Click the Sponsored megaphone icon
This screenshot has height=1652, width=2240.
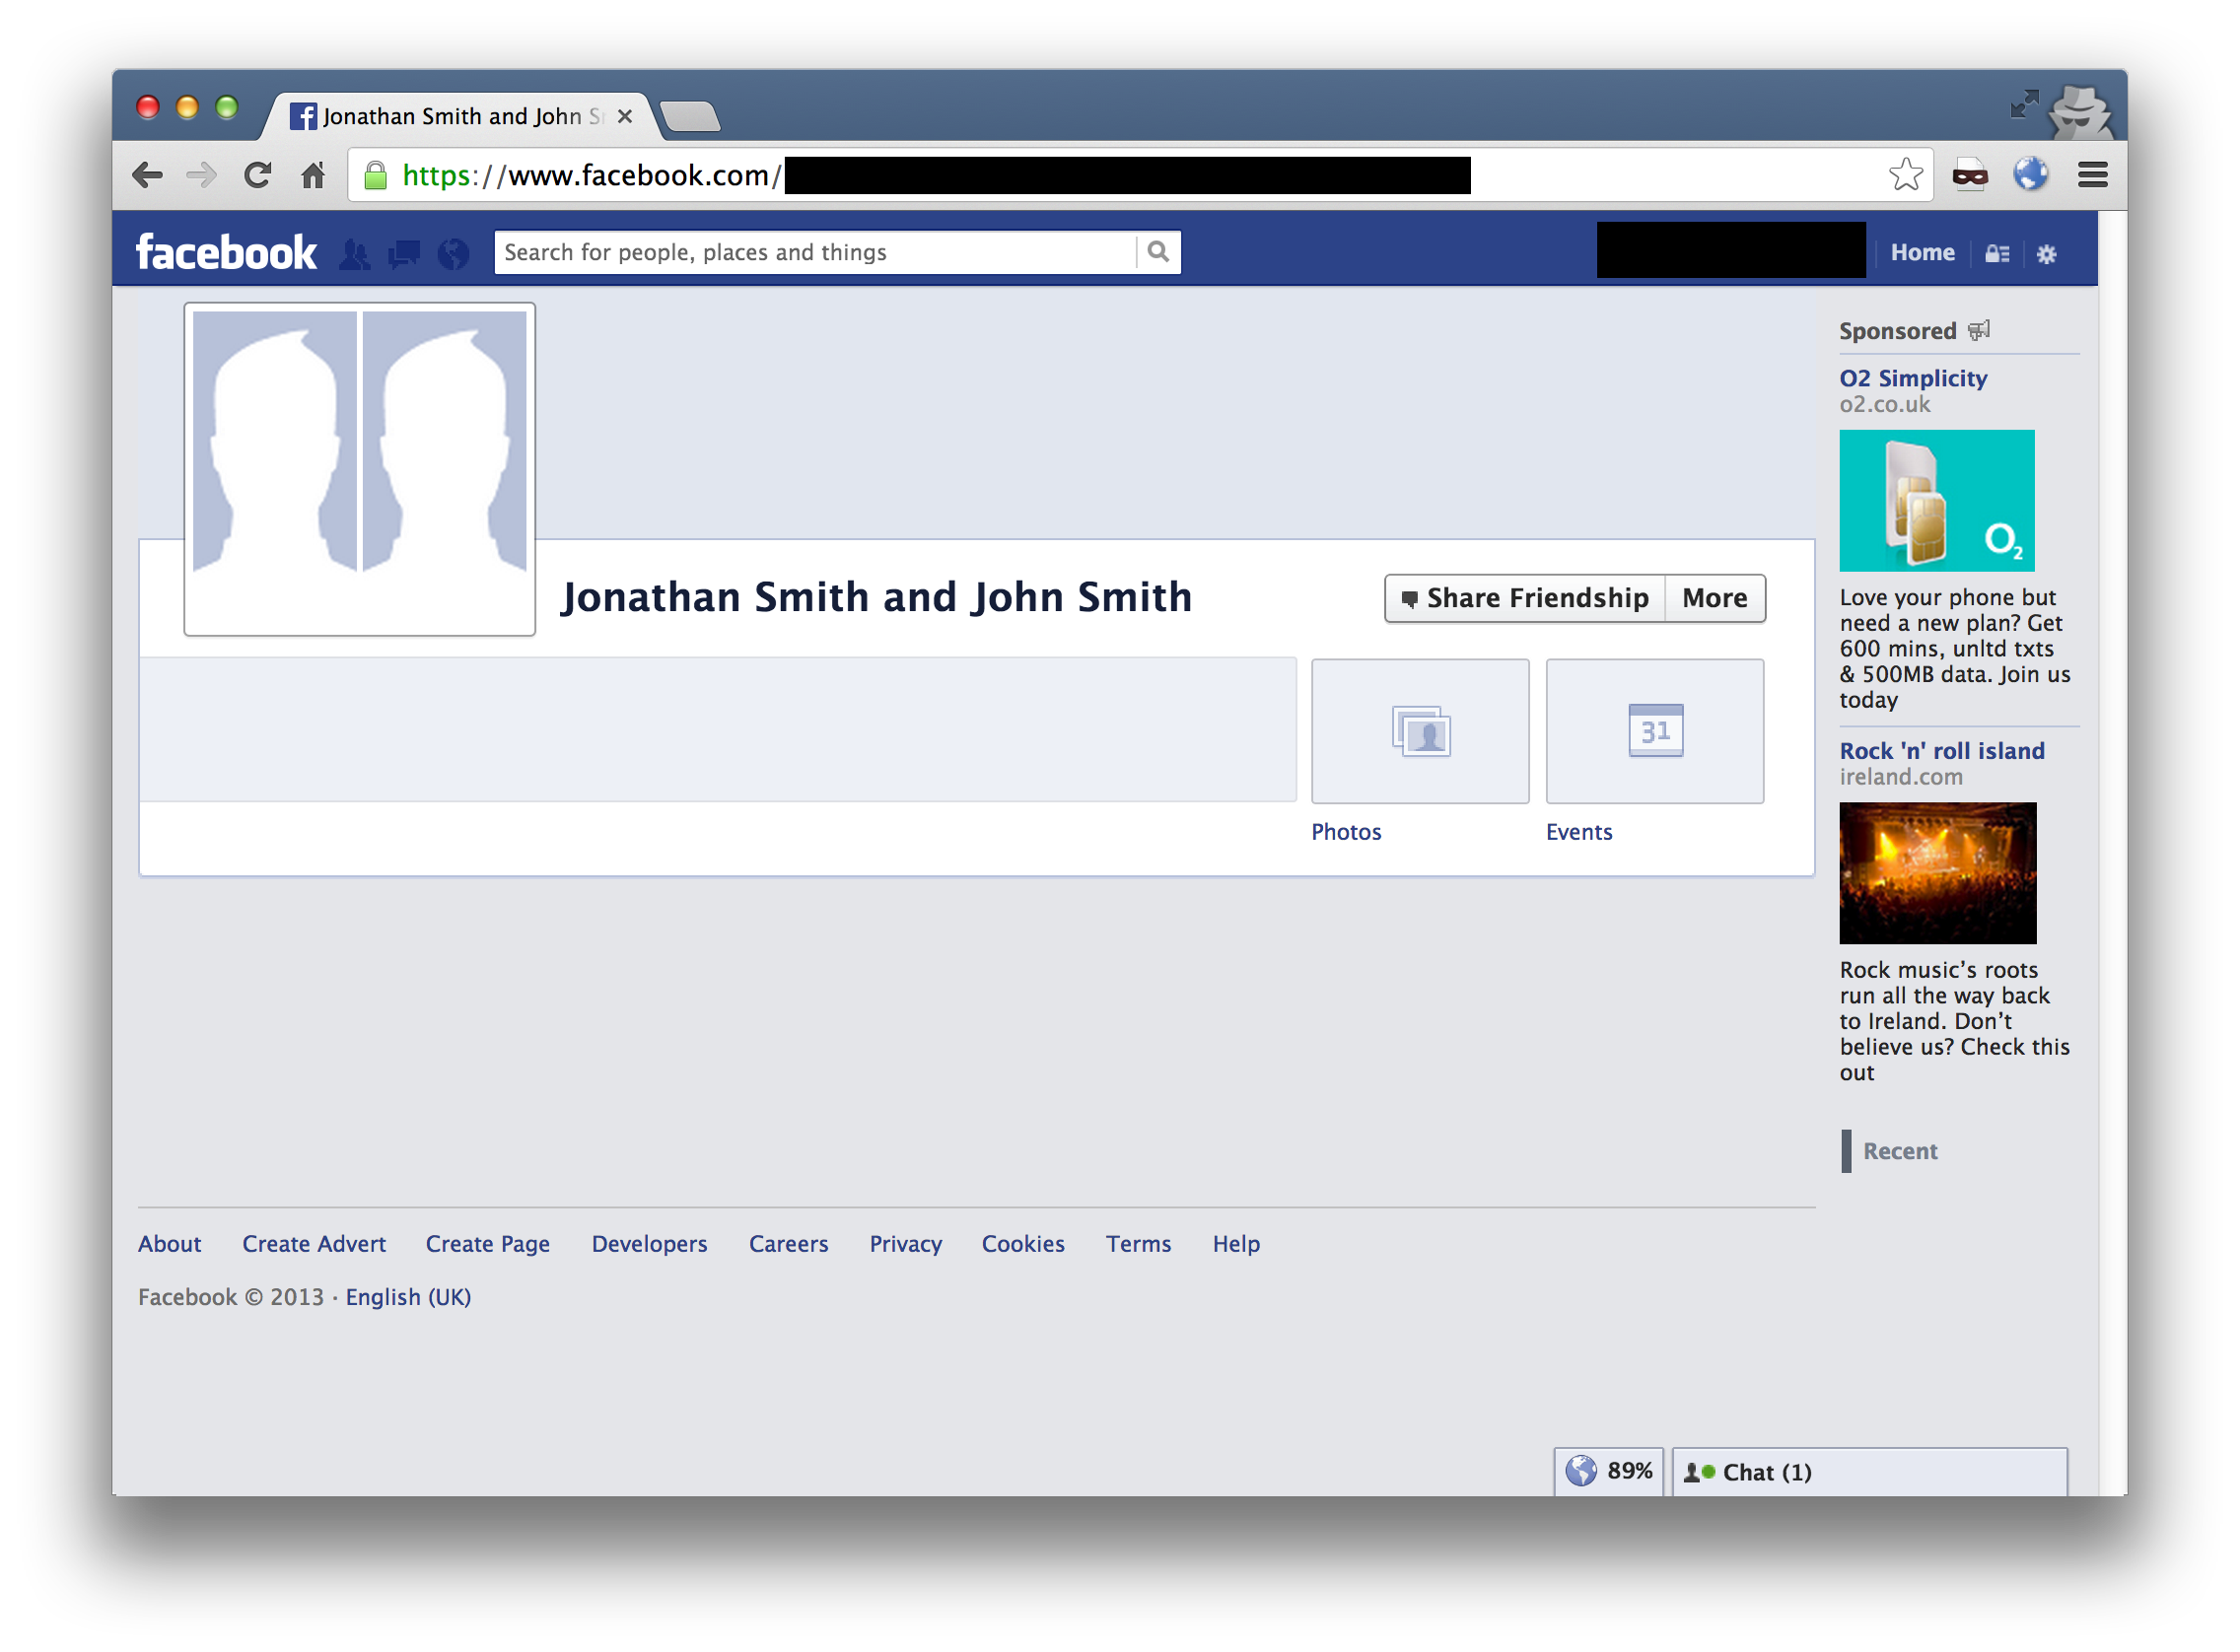pyautogui.click(x=1979, y=330)
